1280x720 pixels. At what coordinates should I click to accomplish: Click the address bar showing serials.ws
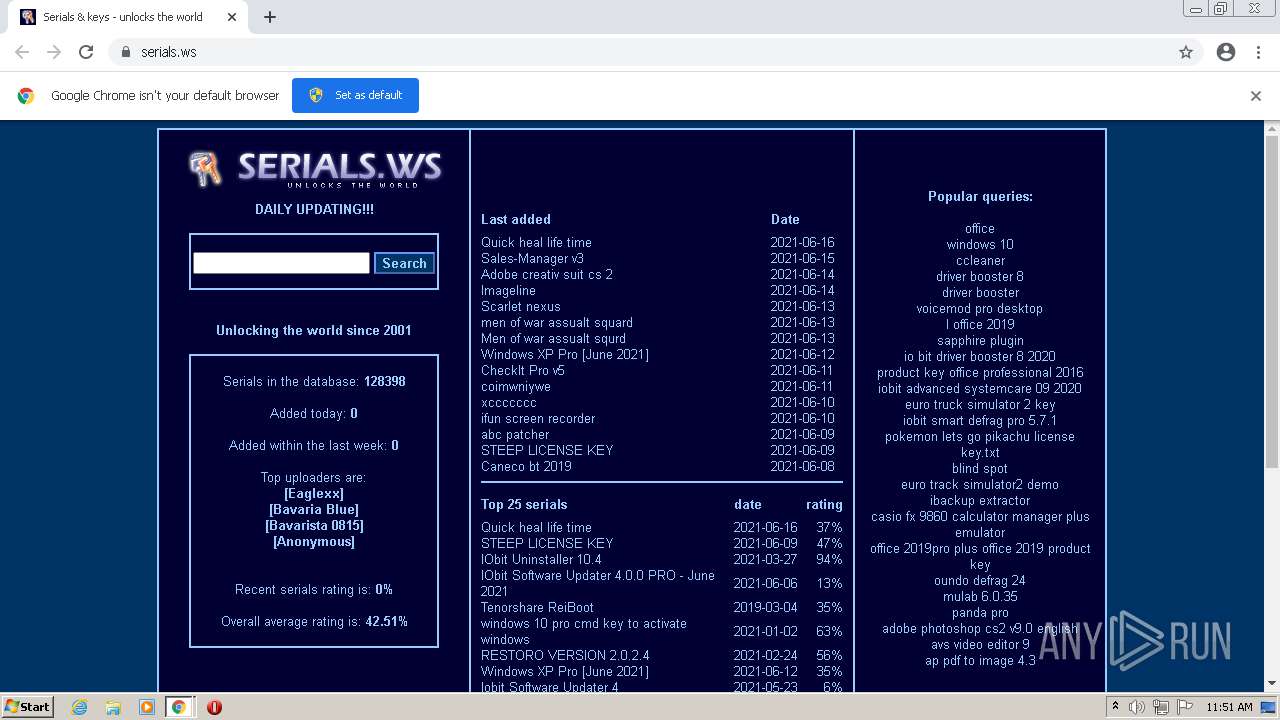(640, 52)
